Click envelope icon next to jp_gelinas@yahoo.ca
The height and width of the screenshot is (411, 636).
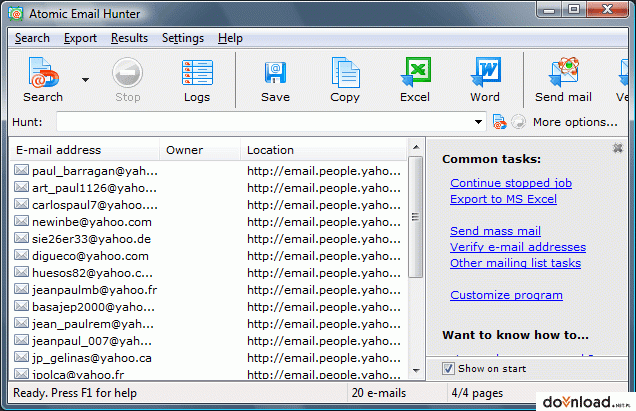coord(21,357)
